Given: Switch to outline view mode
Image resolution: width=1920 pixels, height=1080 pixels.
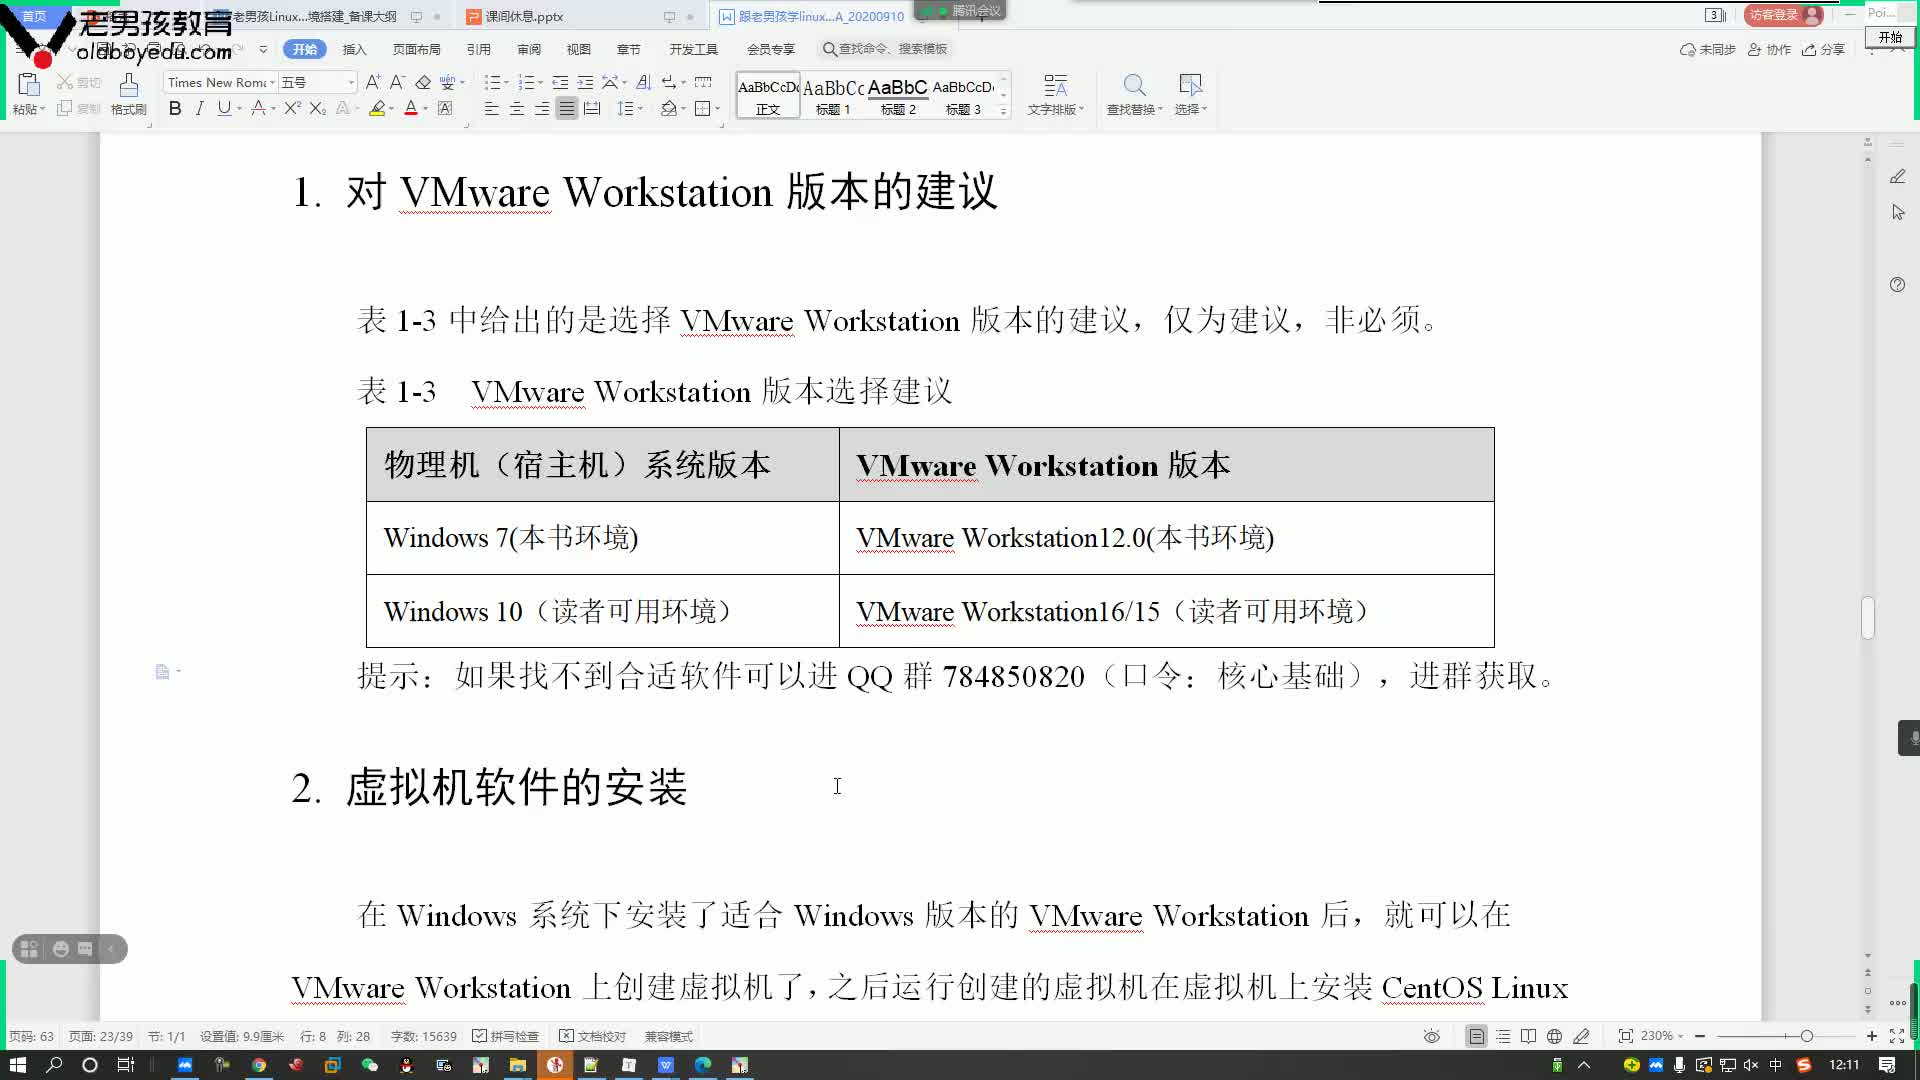Looking at the screenshot, I should pyautogui.click(x=1503, y=1036).
